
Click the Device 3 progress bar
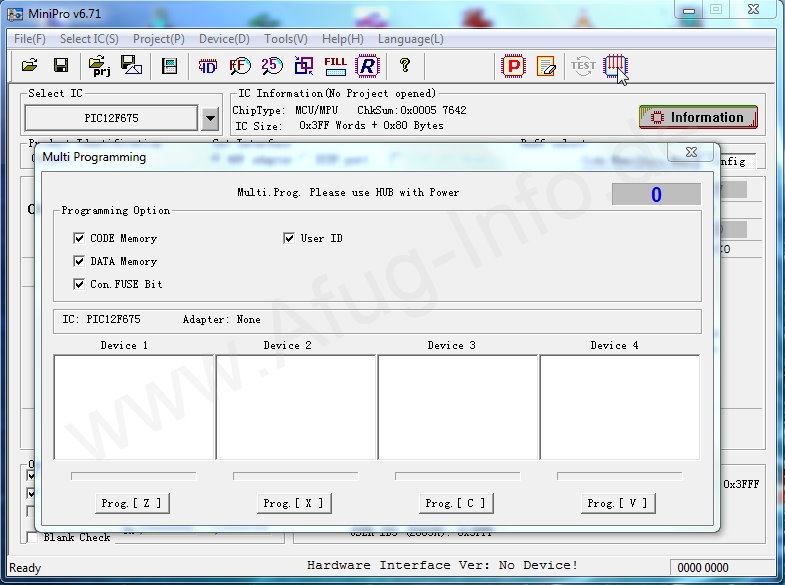click(x=458, y=476)
